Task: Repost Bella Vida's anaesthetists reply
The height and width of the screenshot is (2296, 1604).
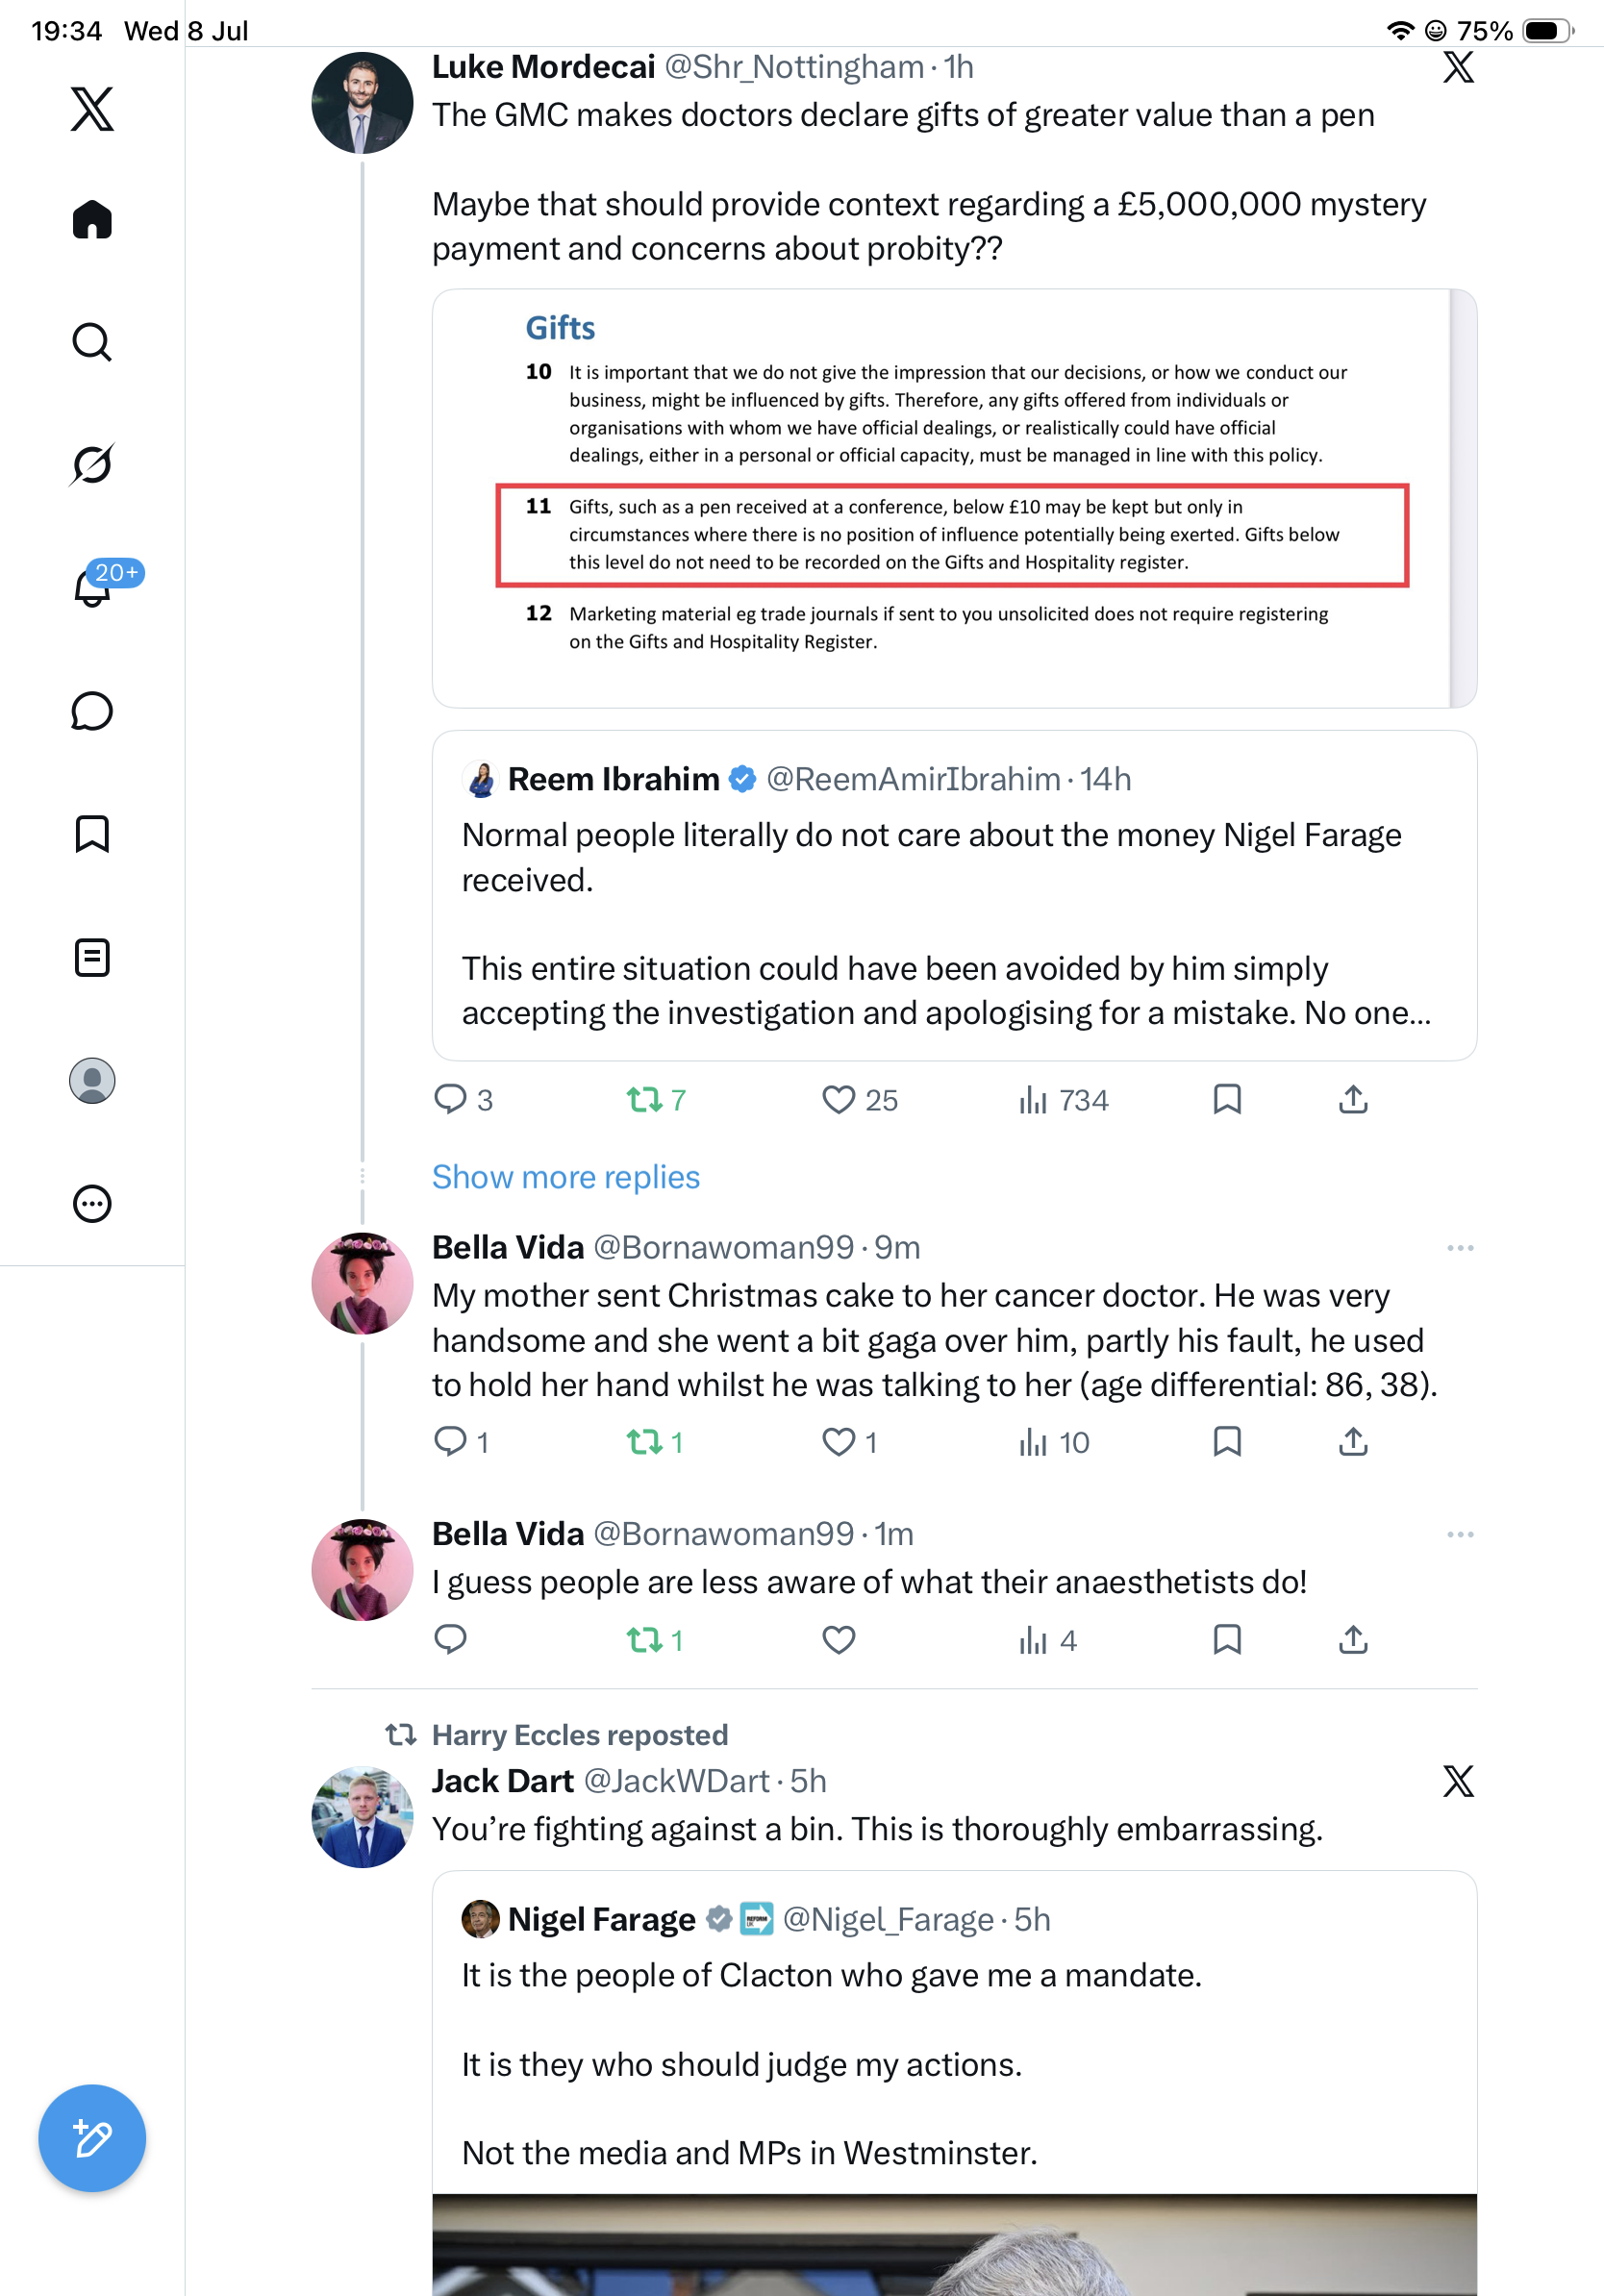Action: coord(654,1640)
